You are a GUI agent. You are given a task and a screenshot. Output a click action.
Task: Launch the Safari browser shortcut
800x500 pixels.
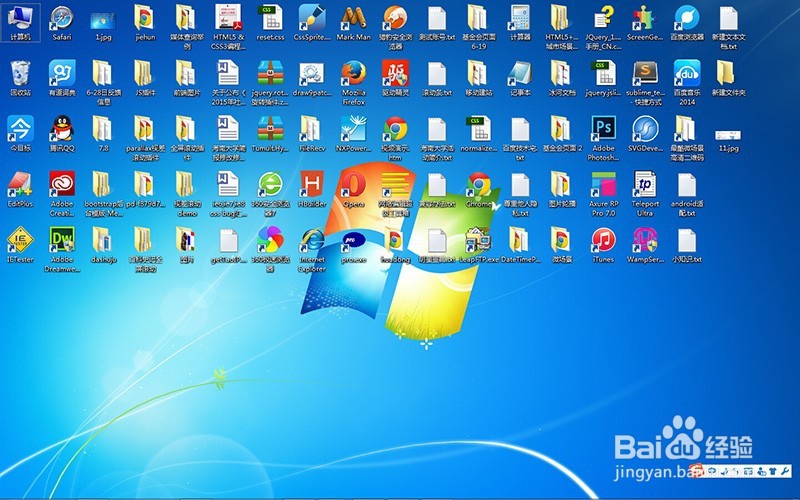(62, 23)
